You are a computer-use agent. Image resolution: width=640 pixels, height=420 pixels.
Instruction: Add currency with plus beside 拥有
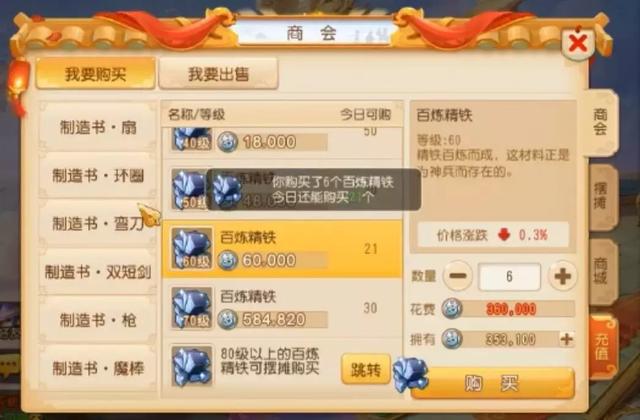(567, 339)
